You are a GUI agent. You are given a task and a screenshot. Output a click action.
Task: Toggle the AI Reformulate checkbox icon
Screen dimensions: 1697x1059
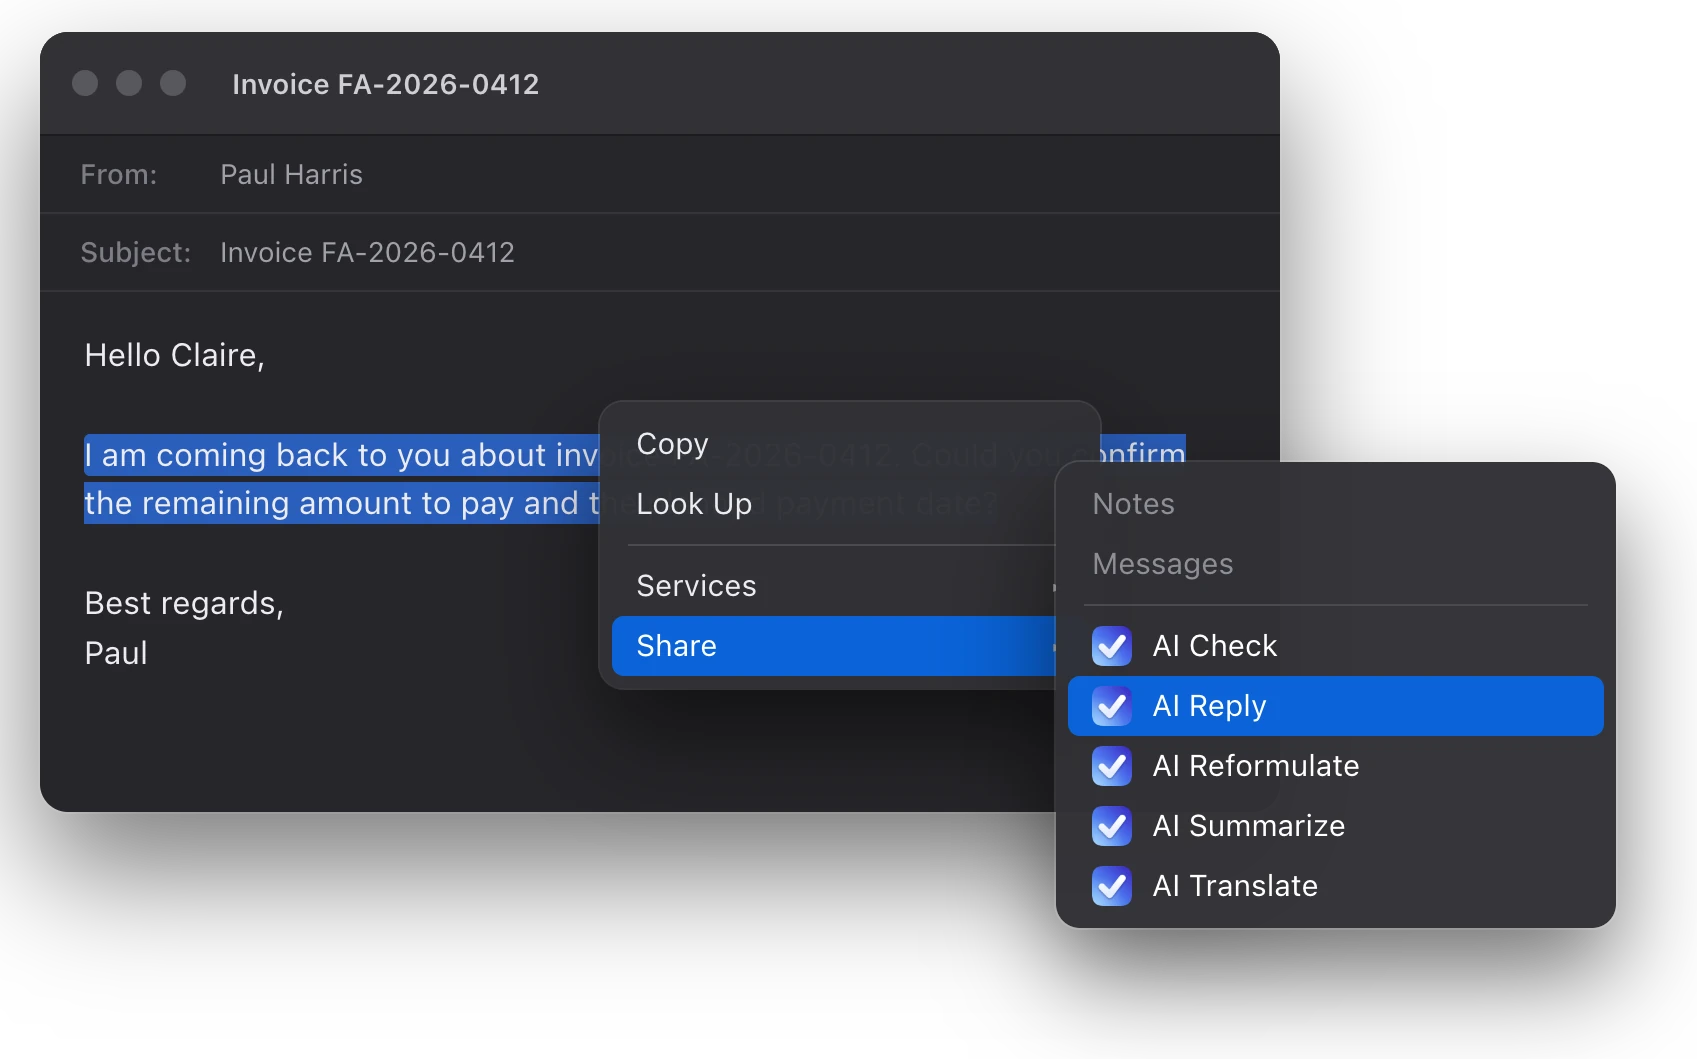click(1112, 766)
